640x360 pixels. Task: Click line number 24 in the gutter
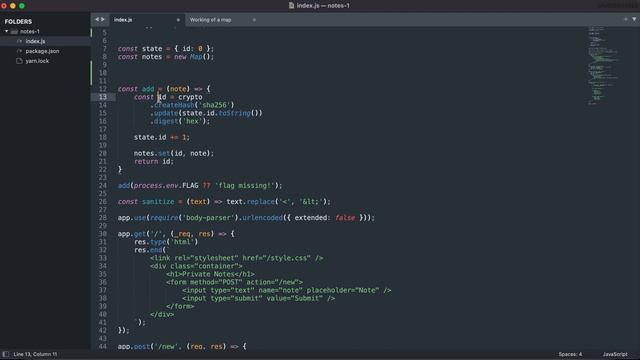pyautogui.click(x=102, y=186)
